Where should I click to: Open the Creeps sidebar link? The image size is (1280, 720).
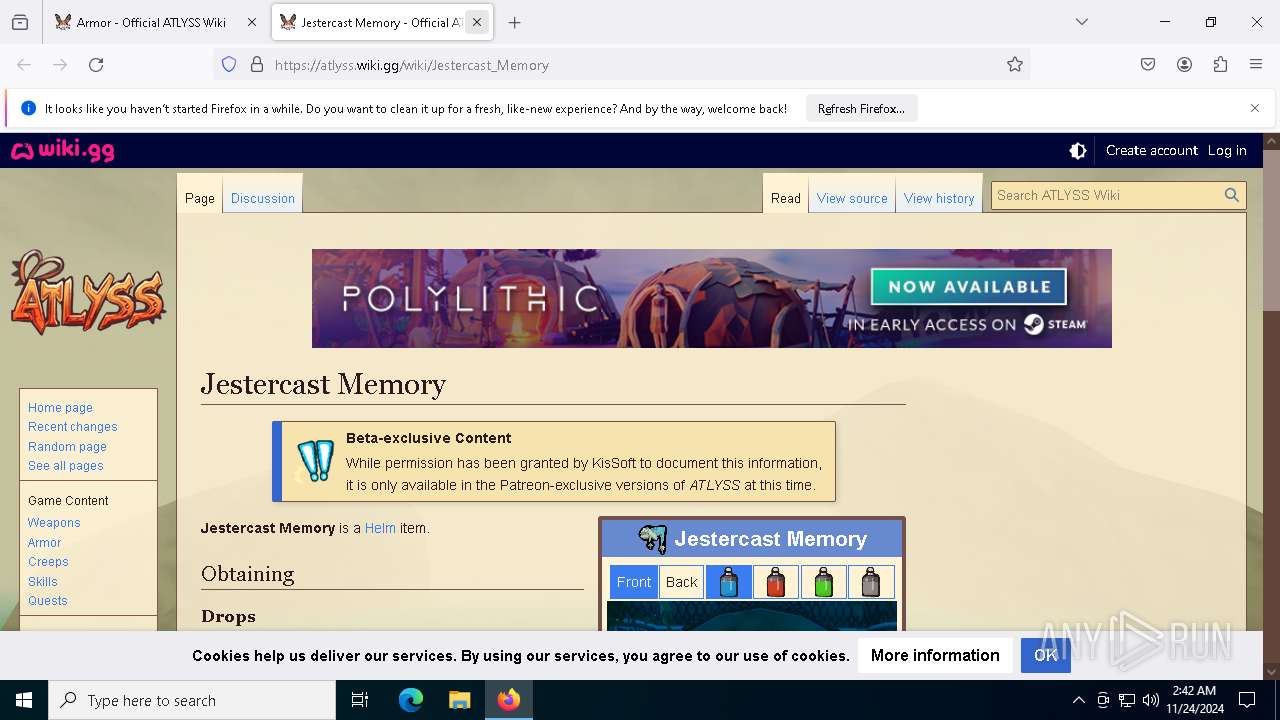coord(48,562)
